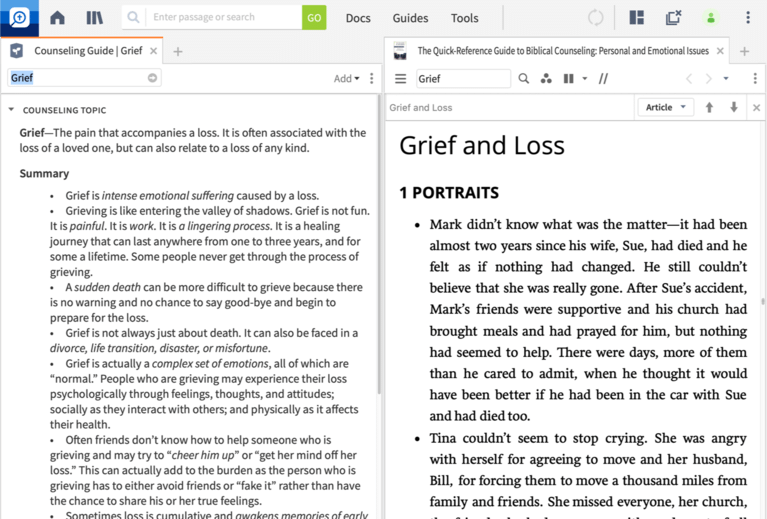The height and width of the screenshot is (519, 767).
Task: Open the Layouts grid icon
Action: tap(636, 18)
